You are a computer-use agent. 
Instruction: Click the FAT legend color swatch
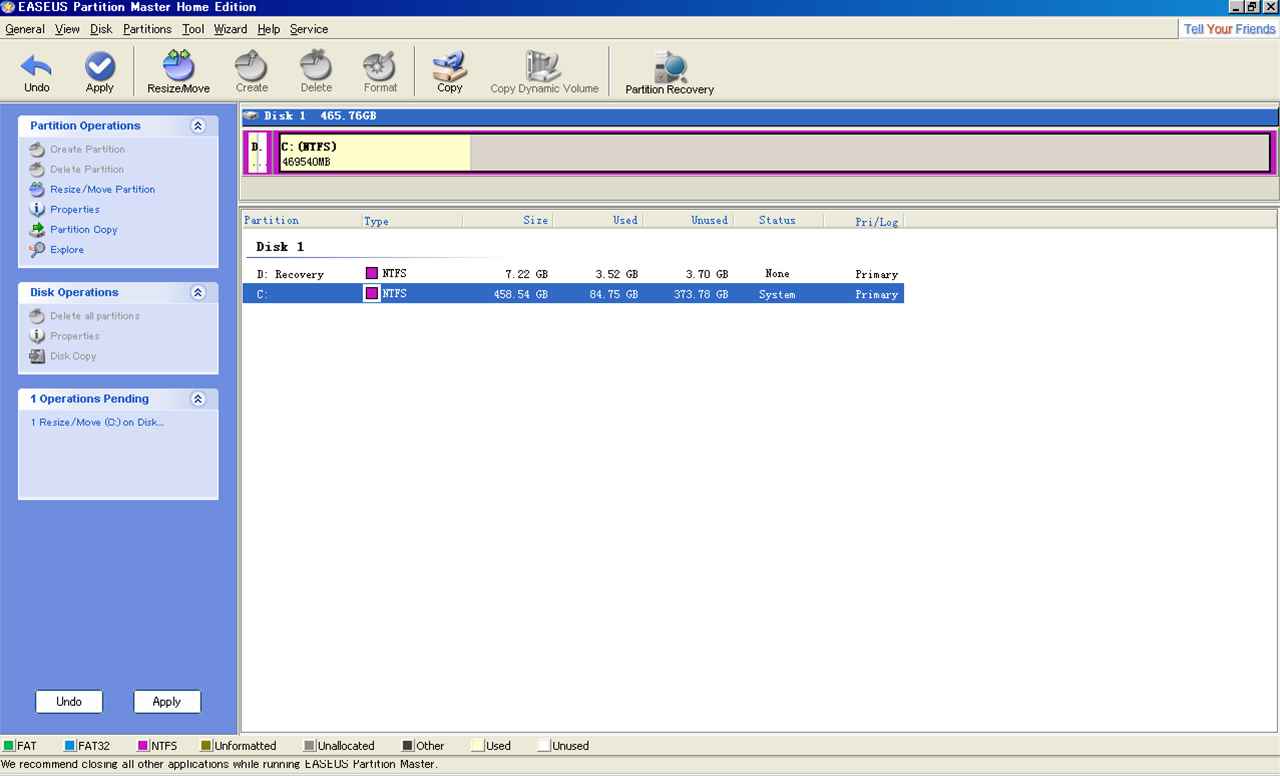coord(9,746)
